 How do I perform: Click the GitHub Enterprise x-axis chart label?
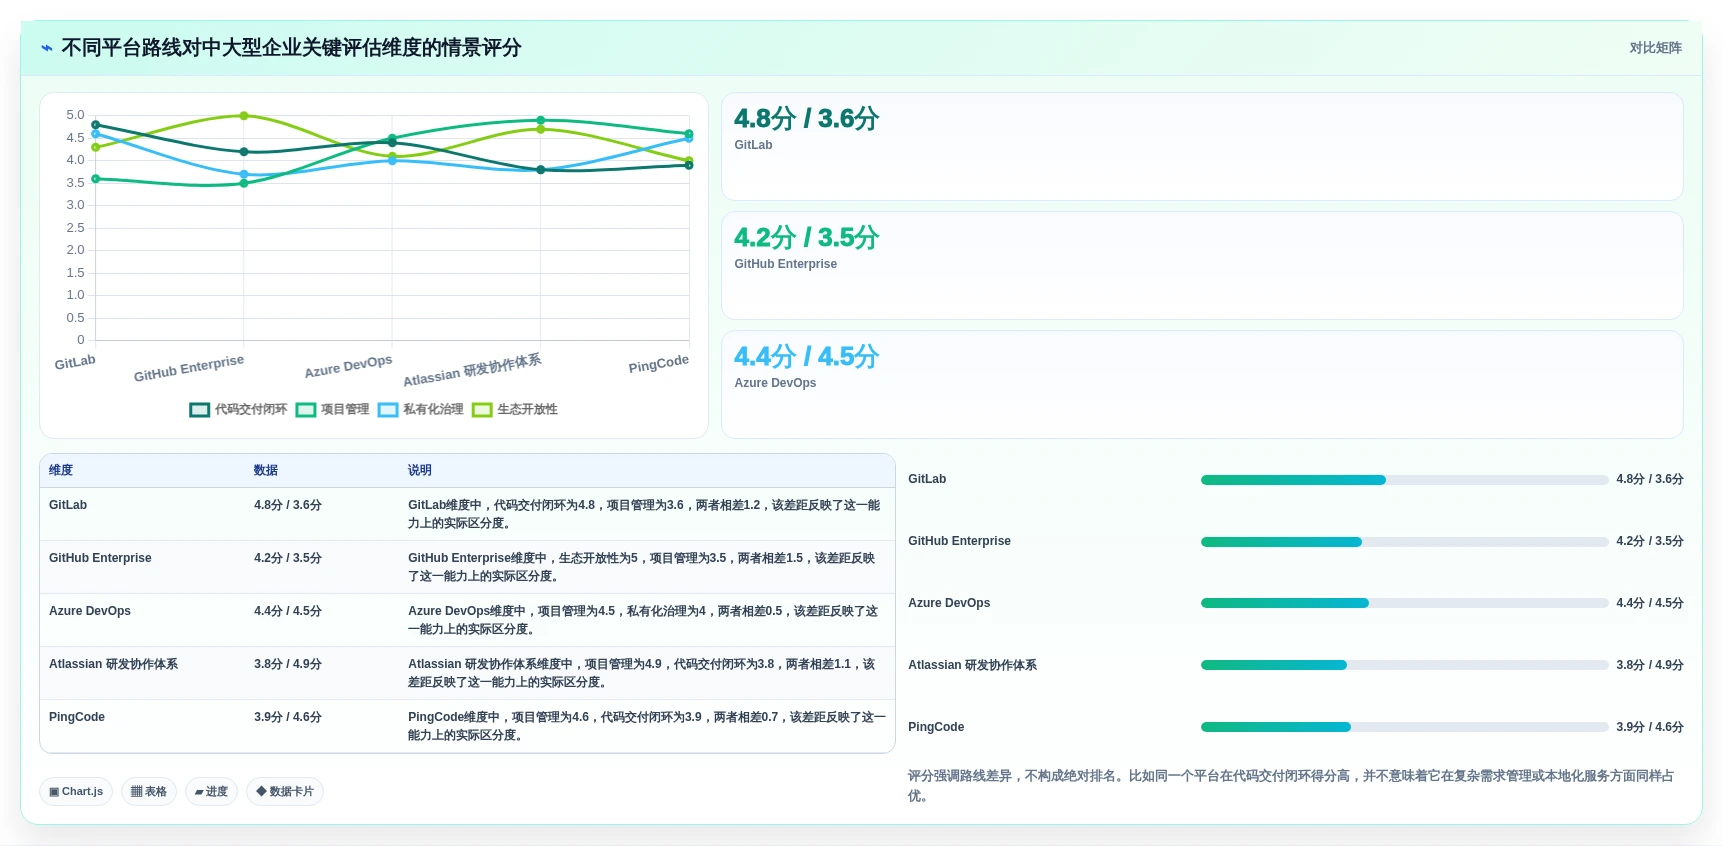point(189,368)
